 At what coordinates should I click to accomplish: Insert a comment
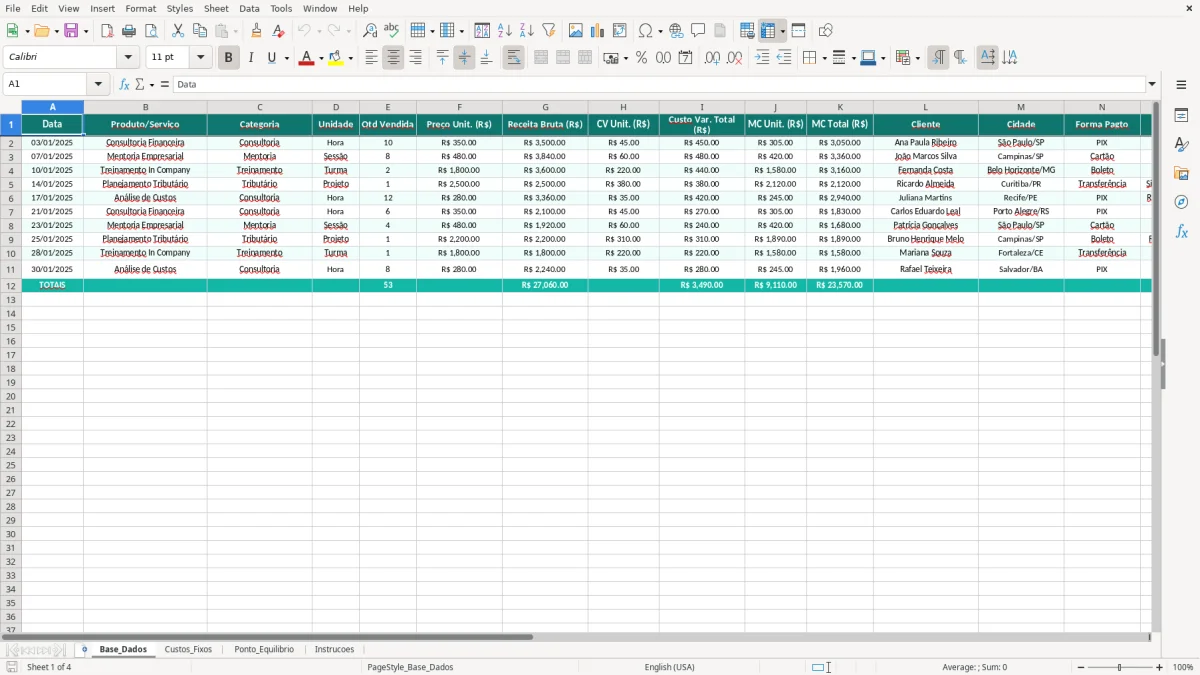pos(698,31)
